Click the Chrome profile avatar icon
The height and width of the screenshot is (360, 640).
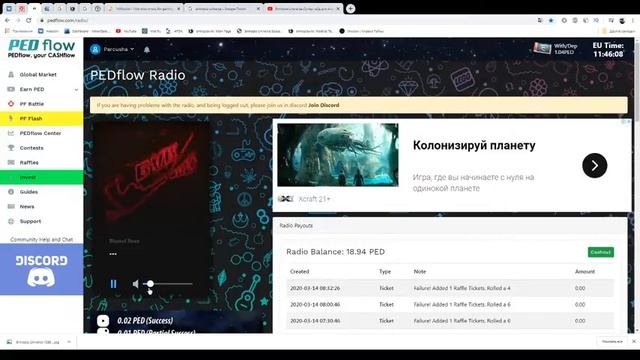[x=622, y=20]
